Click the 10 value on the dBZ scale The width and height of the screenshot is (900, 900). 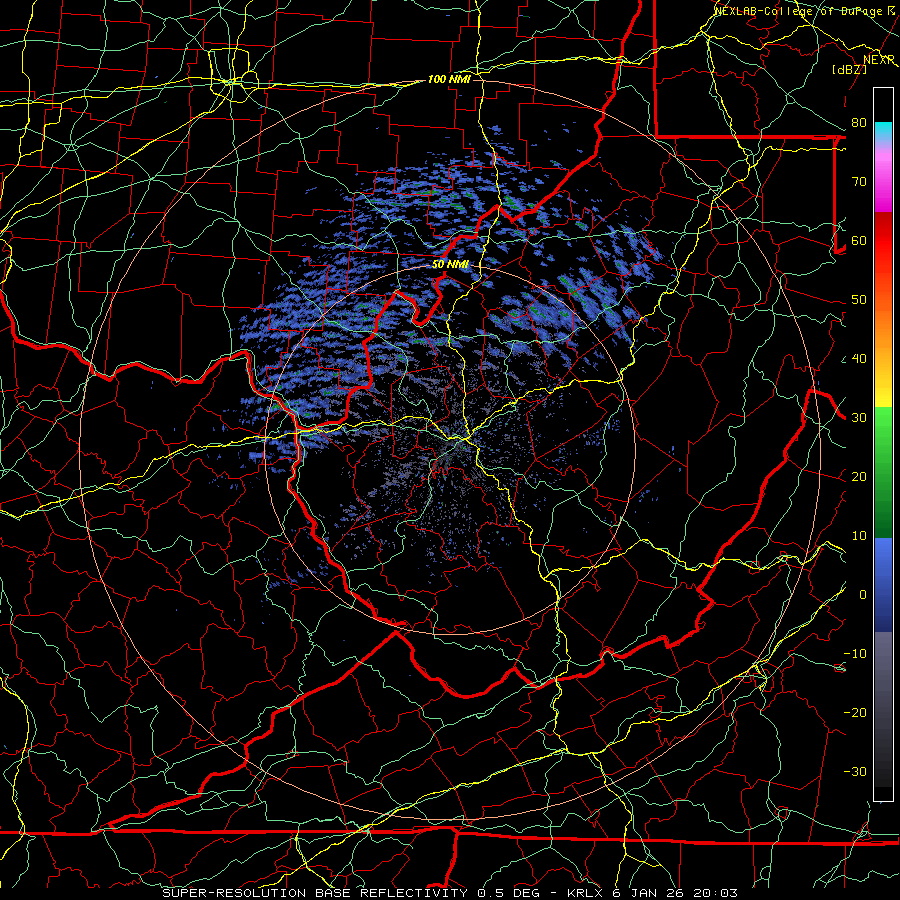pyautogui.click(x=859, y=536)
